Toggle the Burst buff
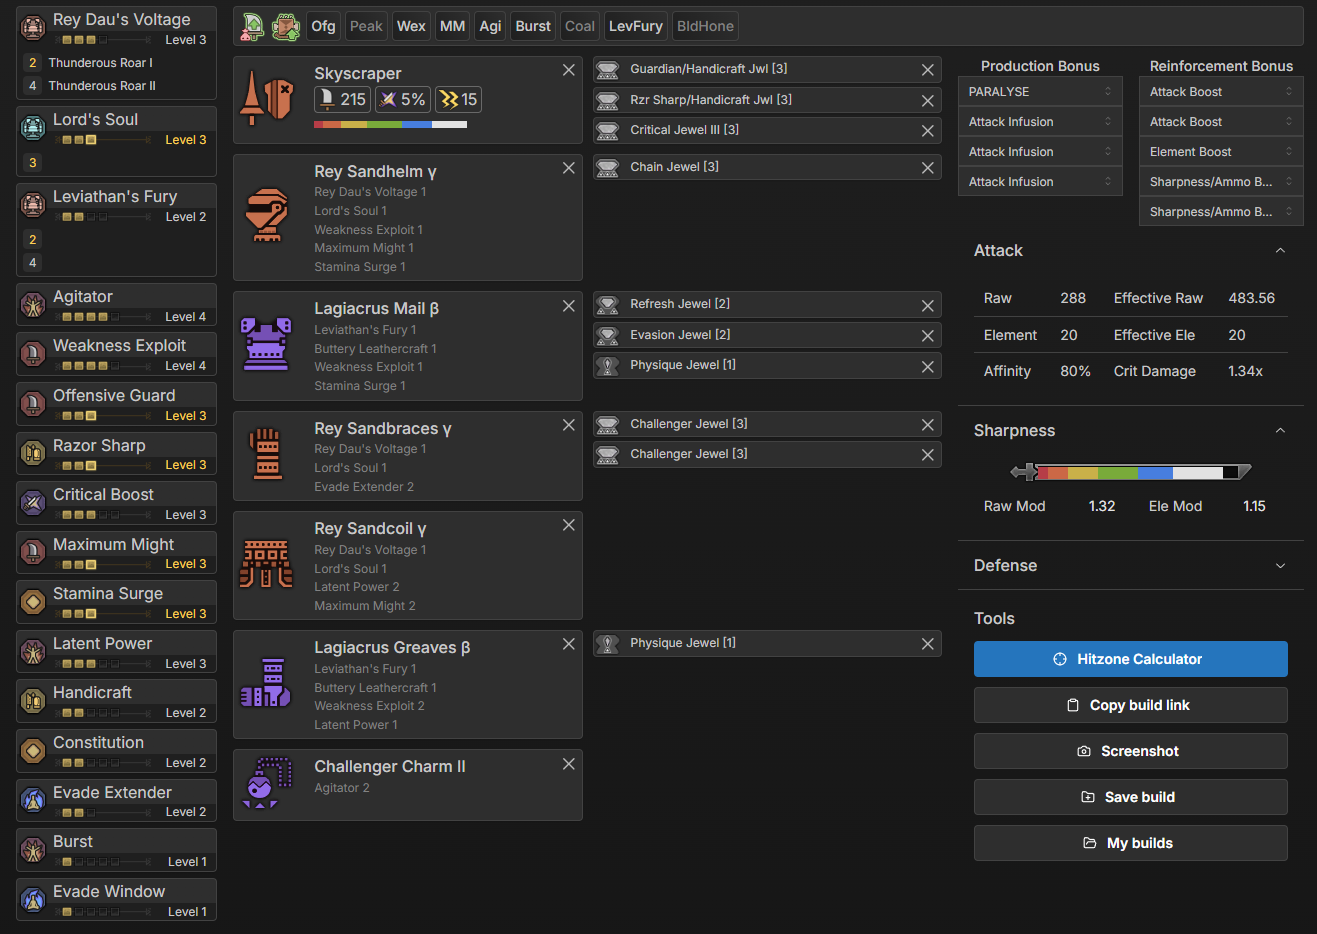Image resolution: width=1317 pixels, height=934 pixels. (533, 26)
